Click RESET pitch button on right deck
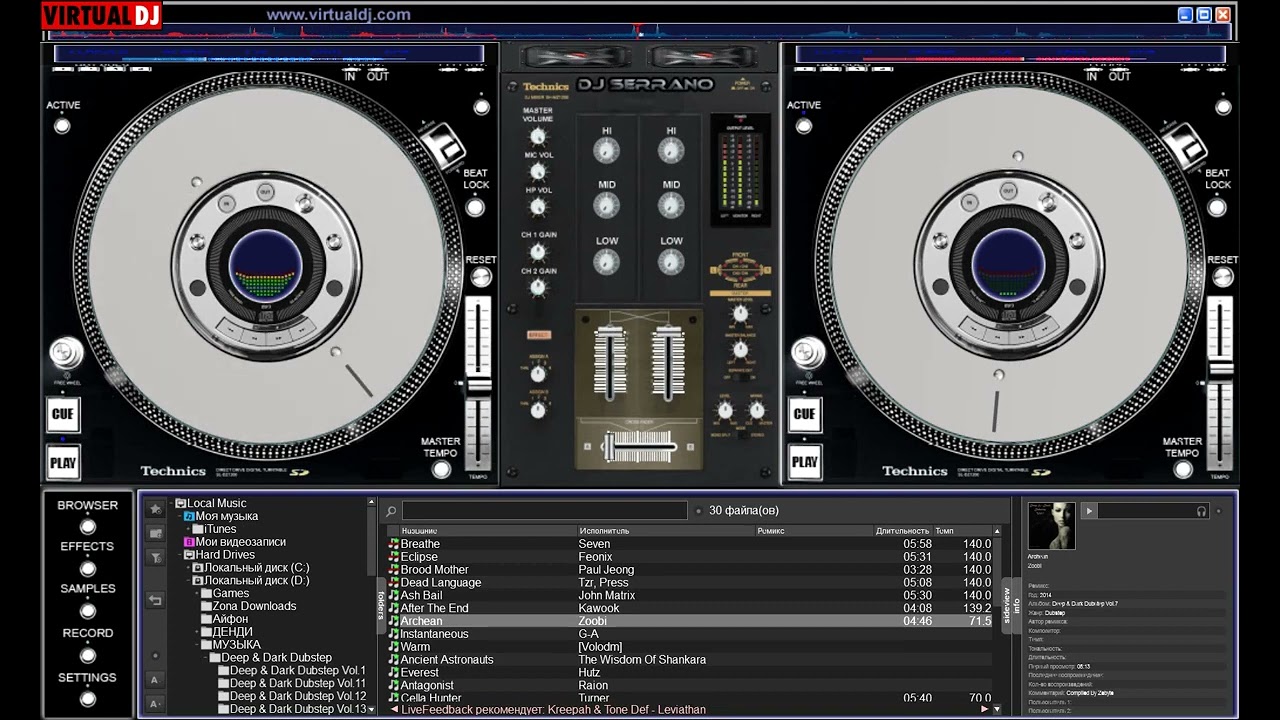Screen dimensions: 1280x720 click(1222, 276)
